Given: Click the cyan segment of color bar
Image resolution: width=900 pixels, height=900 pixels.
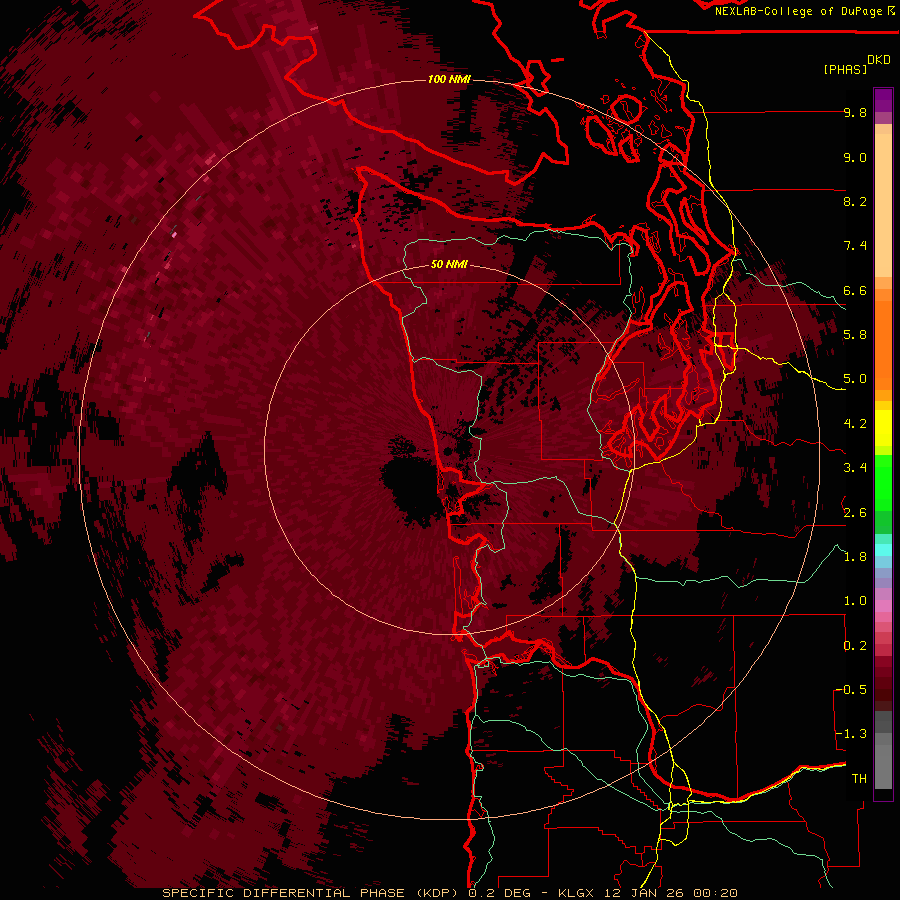Looking at the screenshot, I should click(883, 549).
